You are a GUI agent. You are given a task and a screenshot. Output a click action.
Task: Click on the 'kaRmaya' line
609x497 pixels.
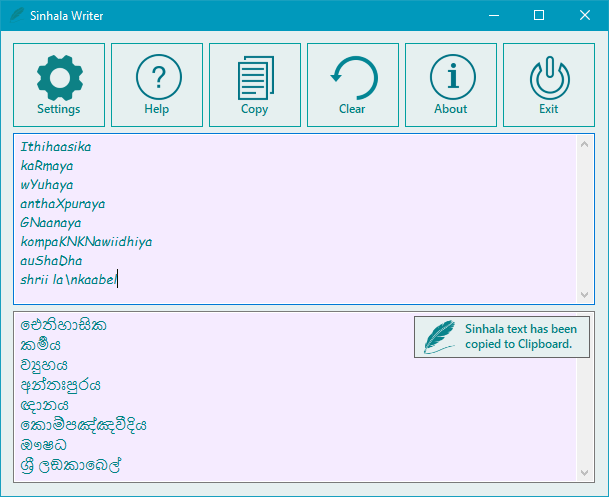[x=47, y=166]
